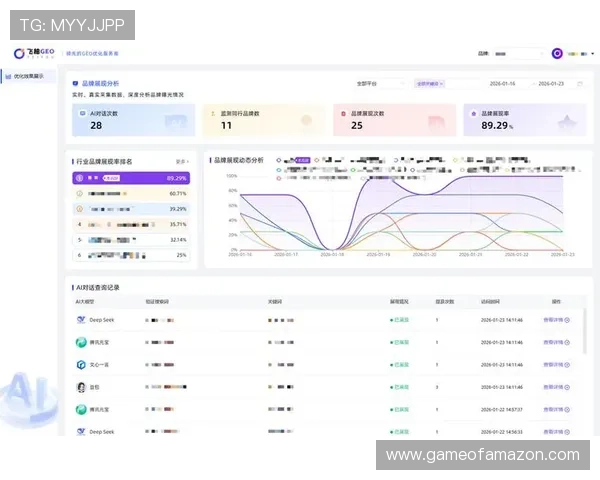600x480 pixels.
Task: Click the user avatar in top right
Action: pyautogui.click(x=557, y=53)
